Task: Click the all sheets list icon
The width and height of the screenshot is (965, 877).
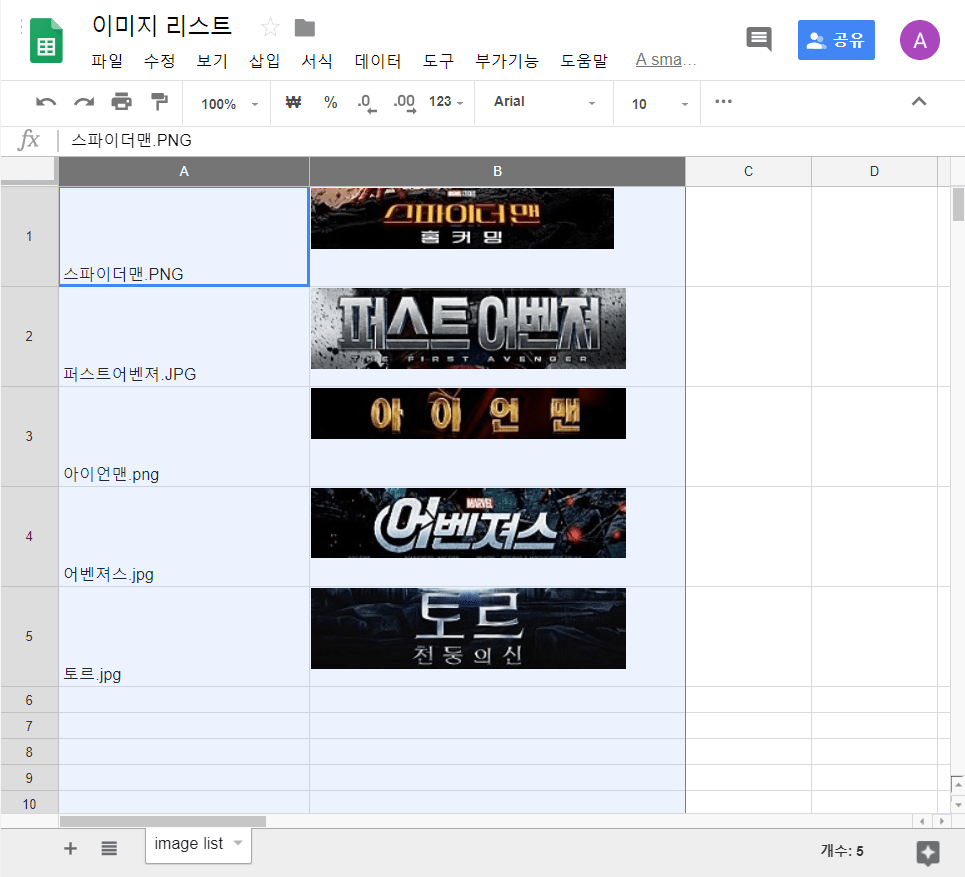Action: point(109,848)
